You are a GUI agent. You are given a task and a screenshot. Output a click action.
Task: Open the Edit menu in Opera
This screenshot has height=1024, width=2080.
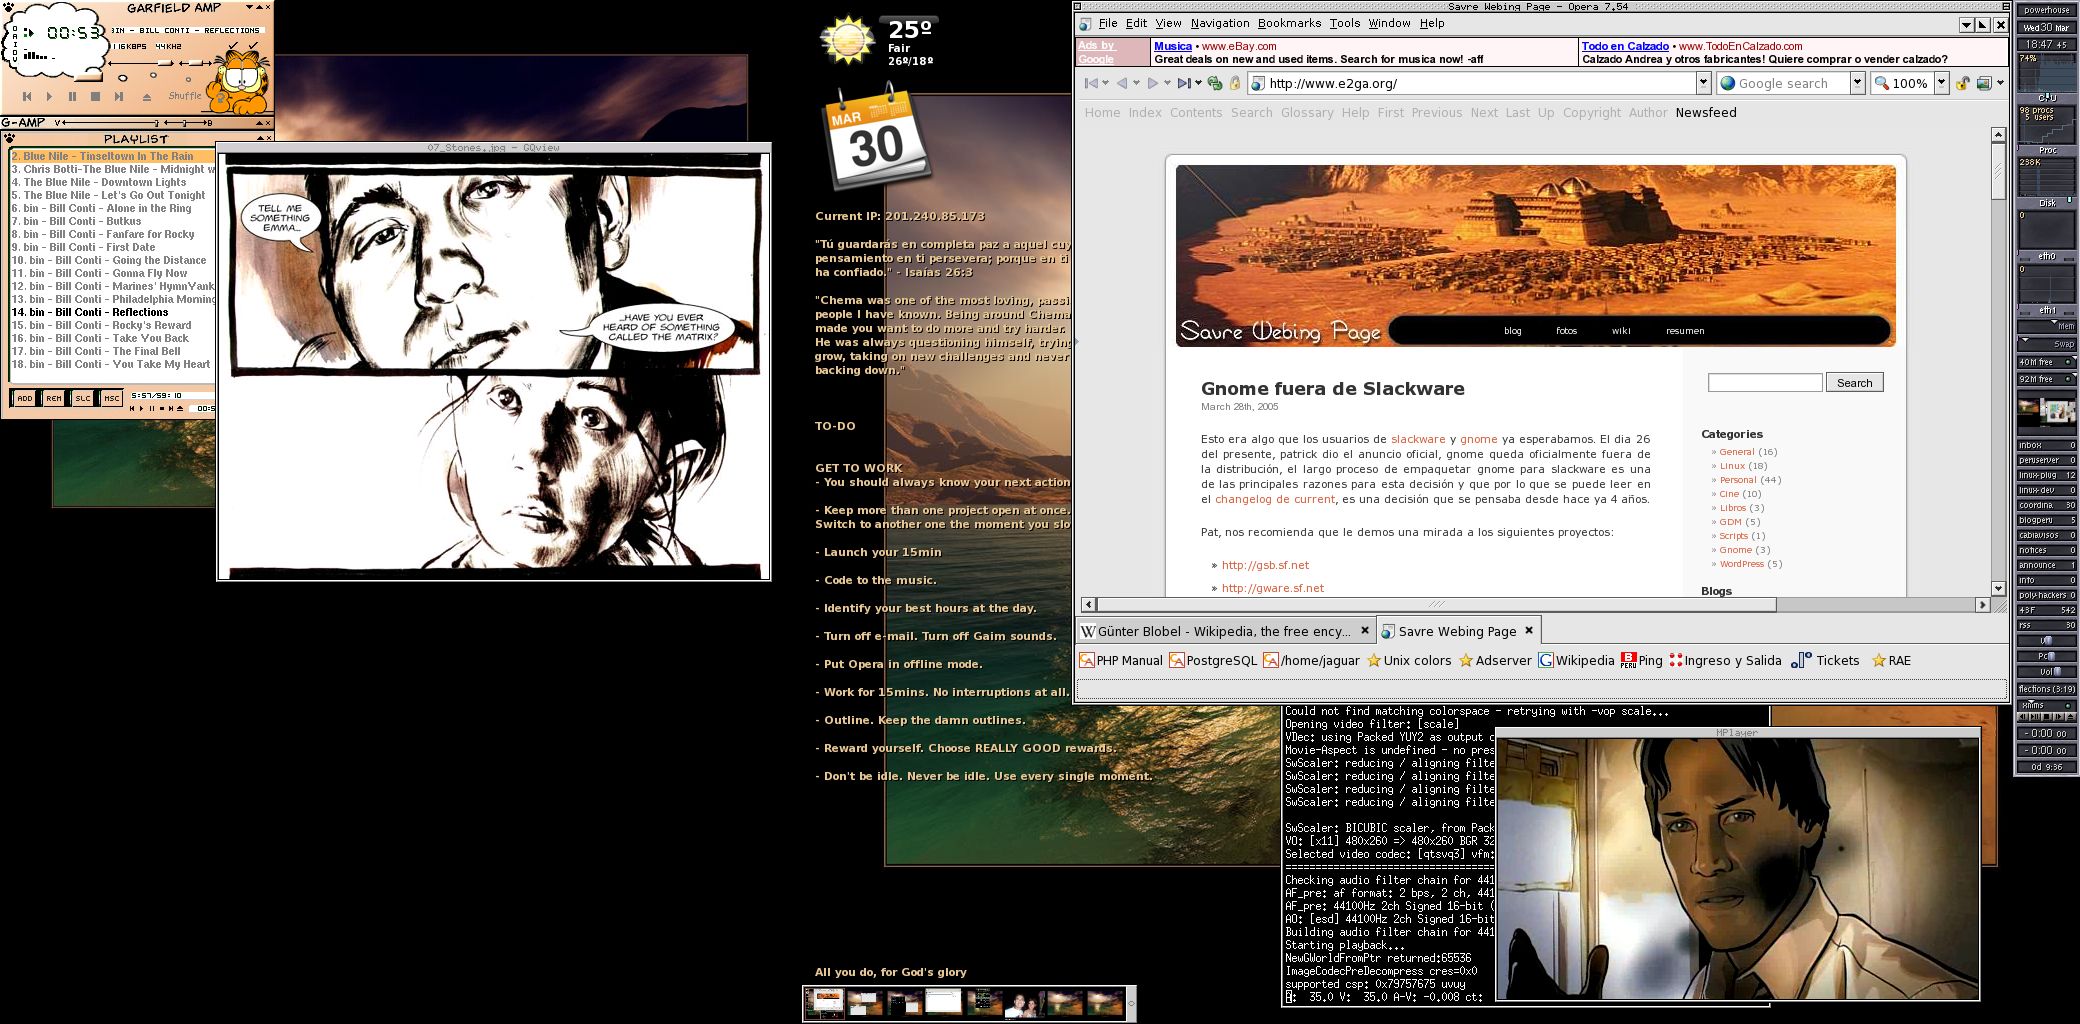(1136, 23)
